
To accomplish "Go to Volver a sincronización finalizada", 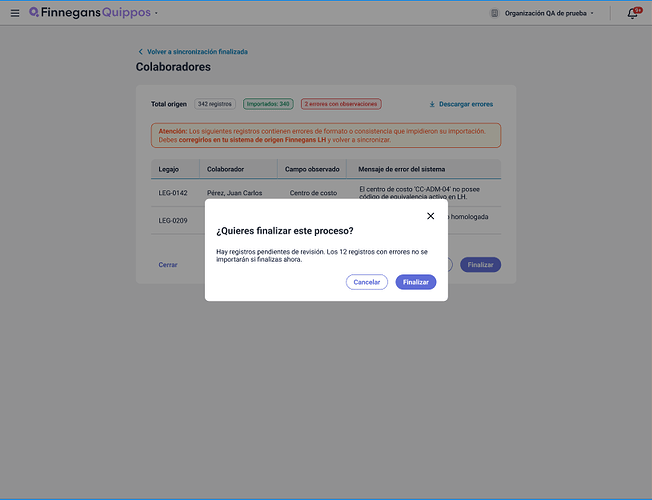I will [197, 52].
